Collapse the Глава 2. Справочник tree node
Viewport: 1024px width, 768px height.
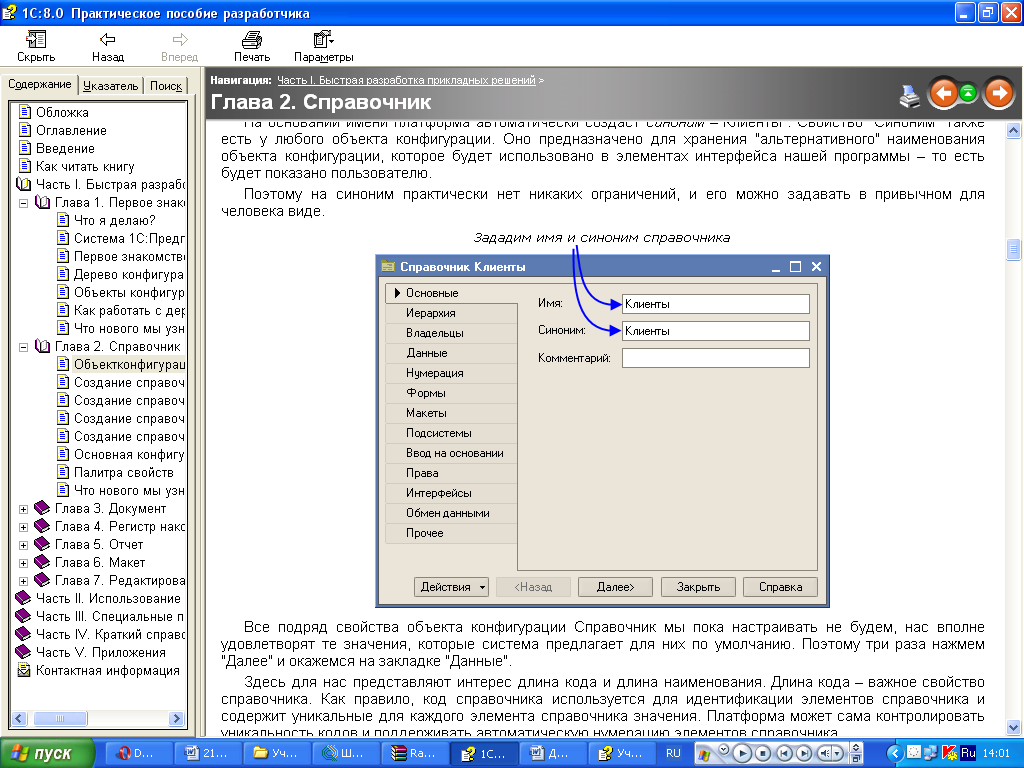tap(24, 347)
